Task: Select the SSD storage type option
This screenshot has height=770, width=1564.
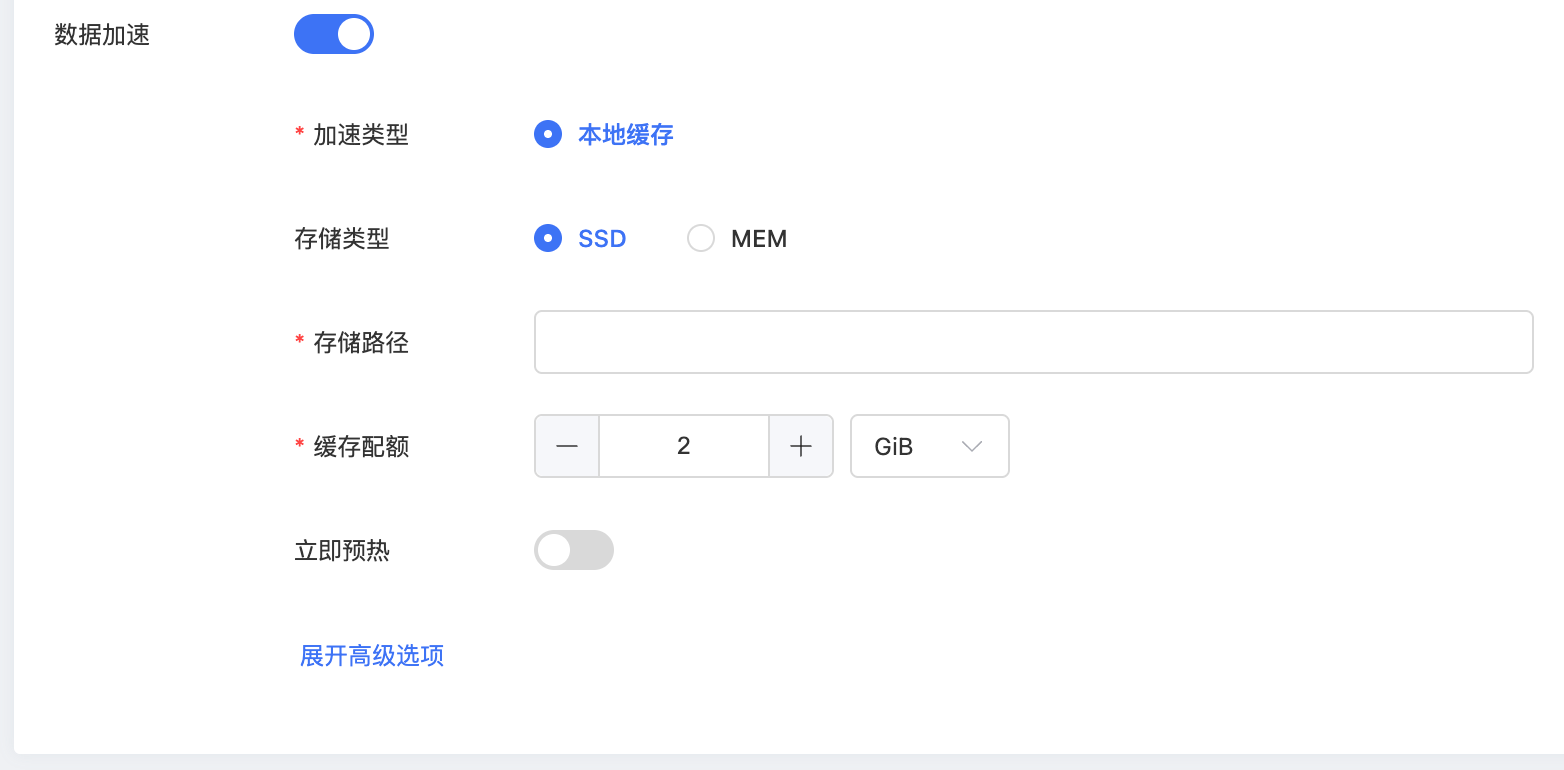Action: coord(548,238)
